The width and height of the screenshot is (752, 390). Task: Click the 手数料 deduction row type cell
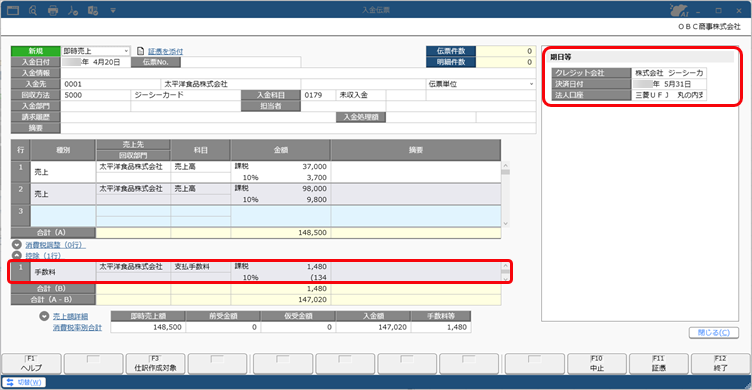click(63, 272)
